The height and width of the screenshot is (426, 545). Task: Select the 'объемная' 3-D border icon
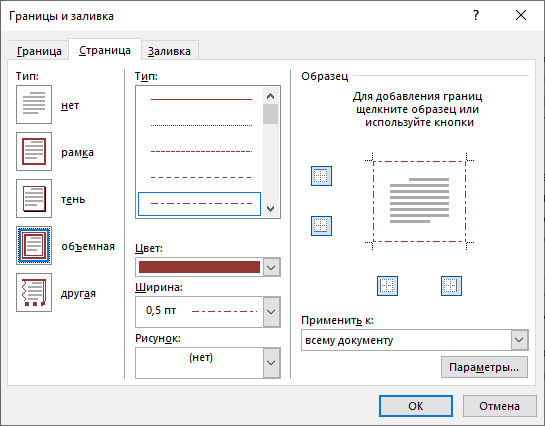tap(34, 245)
